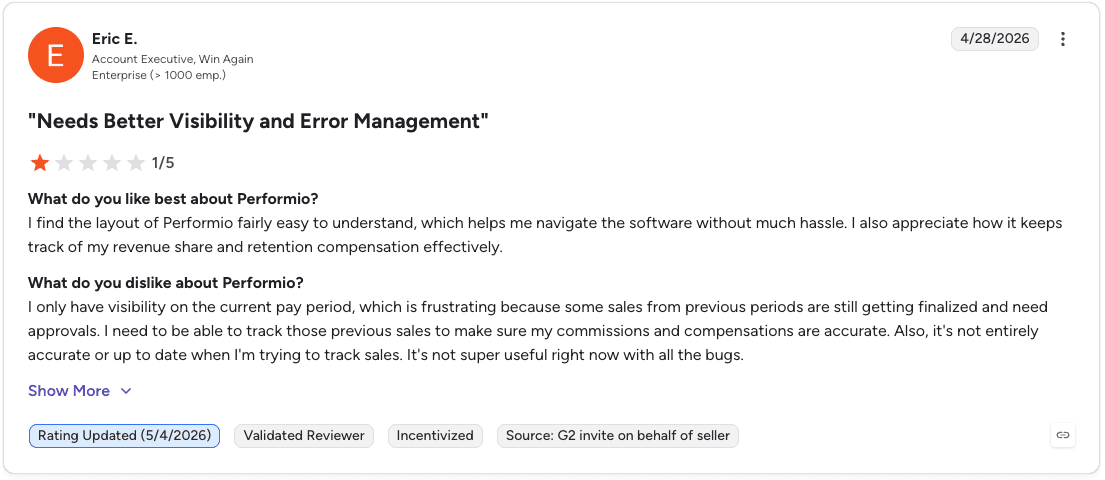This screenshot has width=1105, height=480.
Task: Open reviewer name Eric E.
Action: pyautogui.click(x=115, y=39)
